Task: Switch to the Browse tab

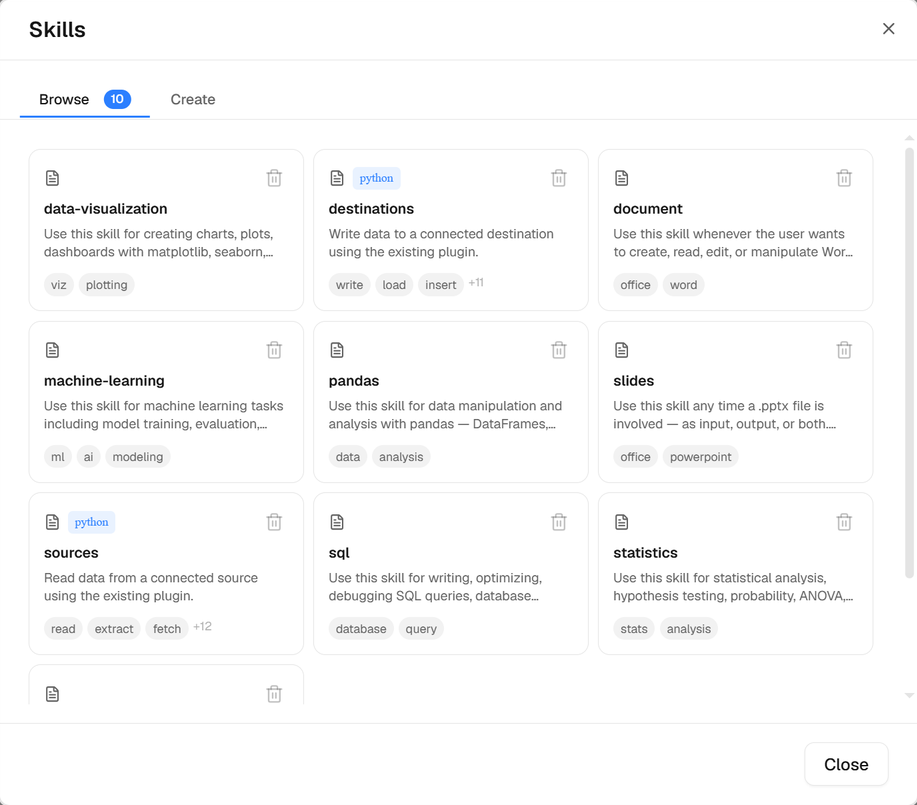Action: coord(85,99)
